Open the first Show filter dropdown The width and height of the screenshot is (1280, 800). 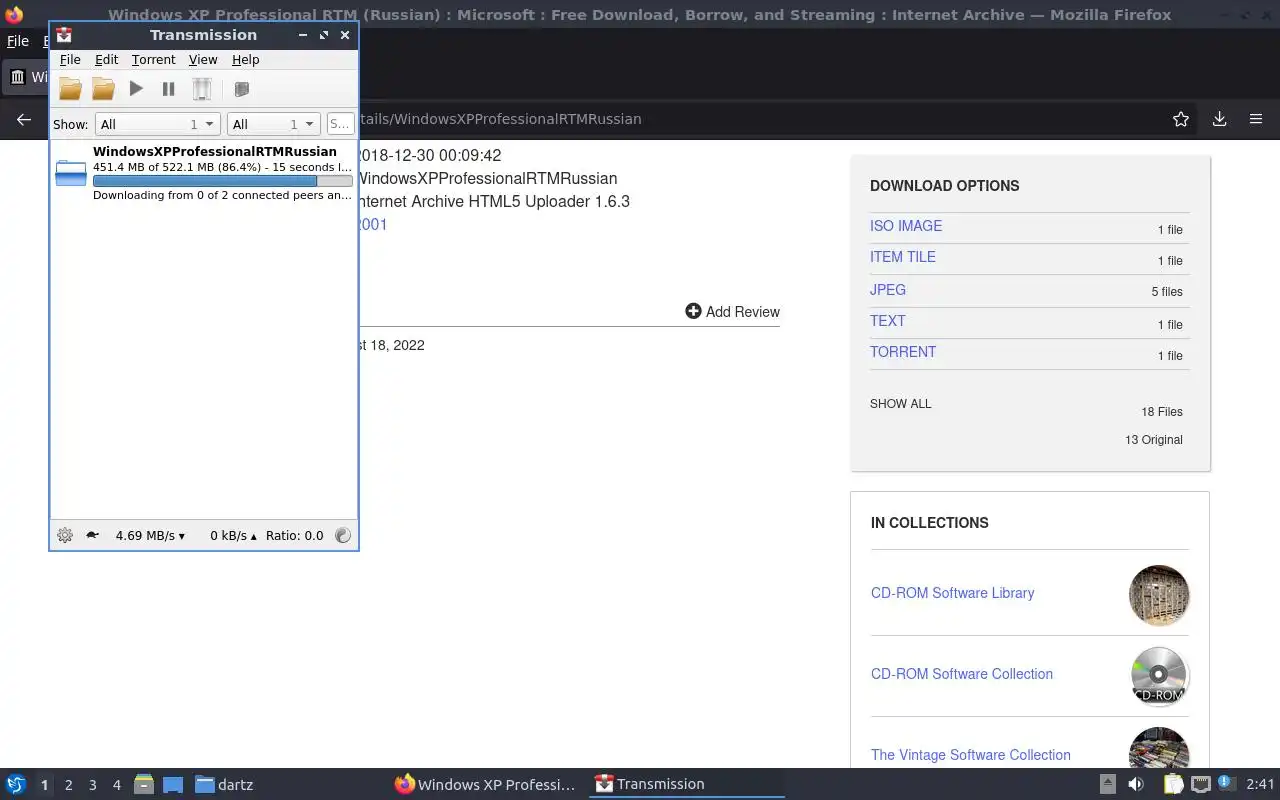tap(157, 124)
